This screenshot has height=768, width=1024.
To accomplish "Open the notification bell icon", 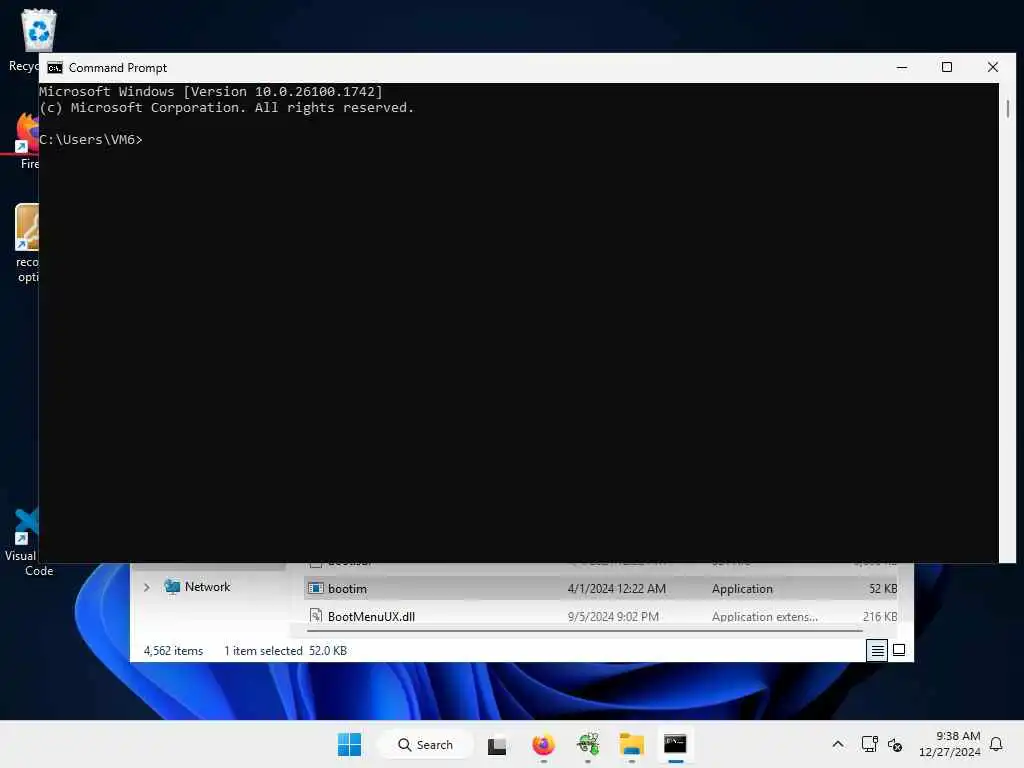I will coord(996,744).
